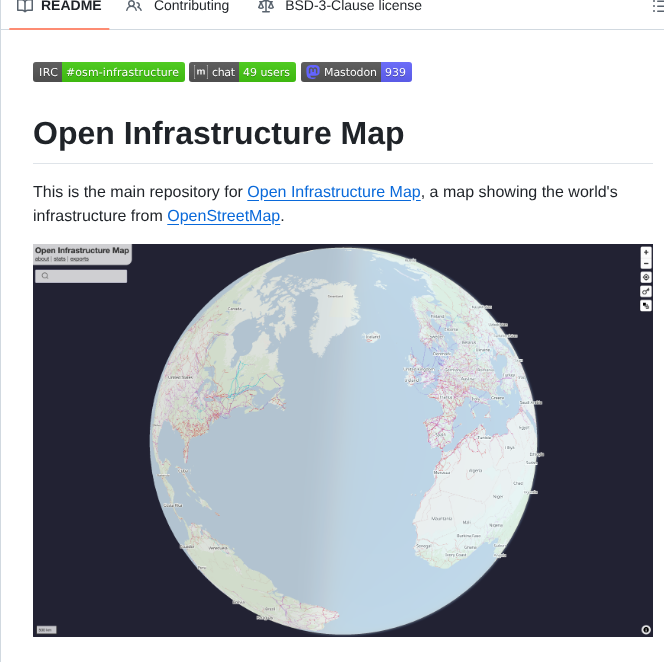Open the Matrix chat 49 users badge
The width and height of the screenshot is (664, 662).
click(x=242, y=72)
